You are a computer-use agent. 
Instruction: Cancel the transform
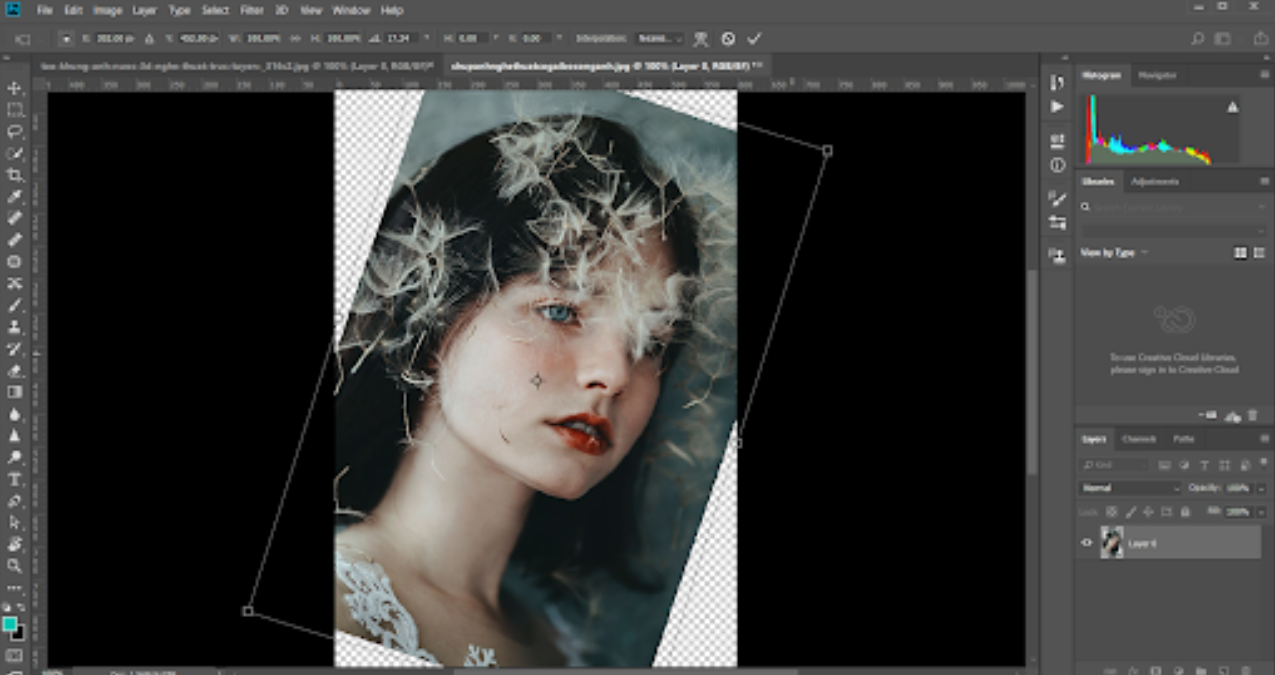(x=727, y=38)
